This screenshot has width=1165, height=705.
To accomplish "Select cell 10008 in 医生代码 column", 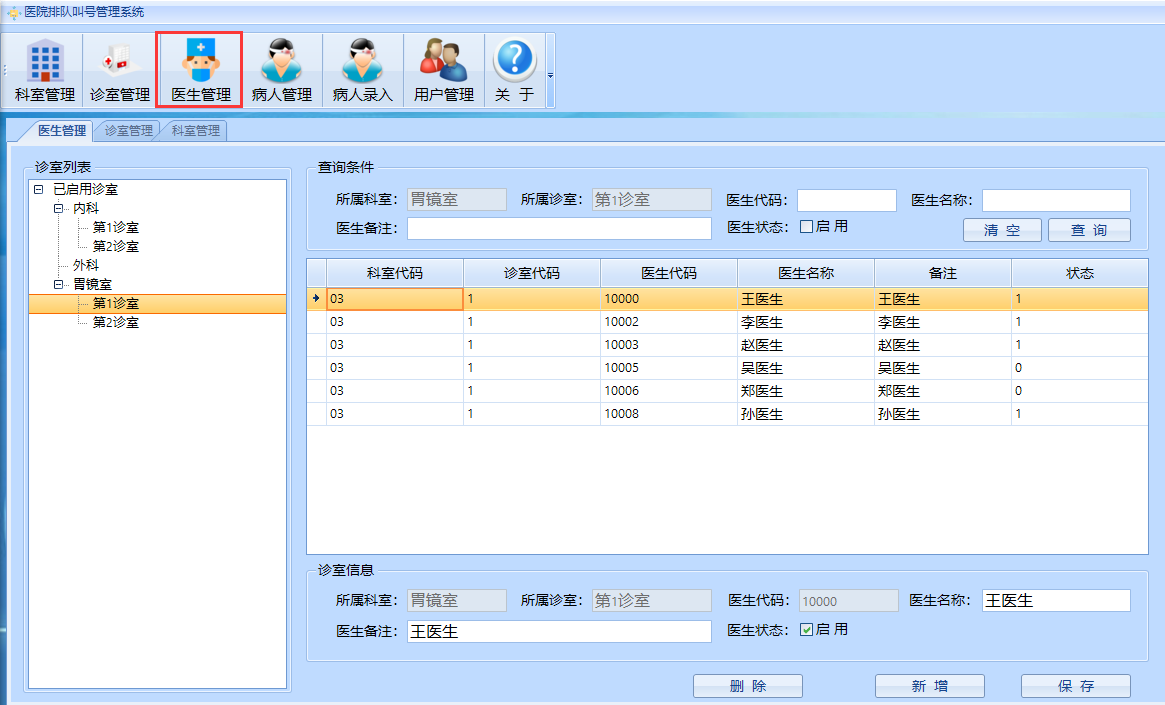I will pyautogui.click(x=669, y=414).
